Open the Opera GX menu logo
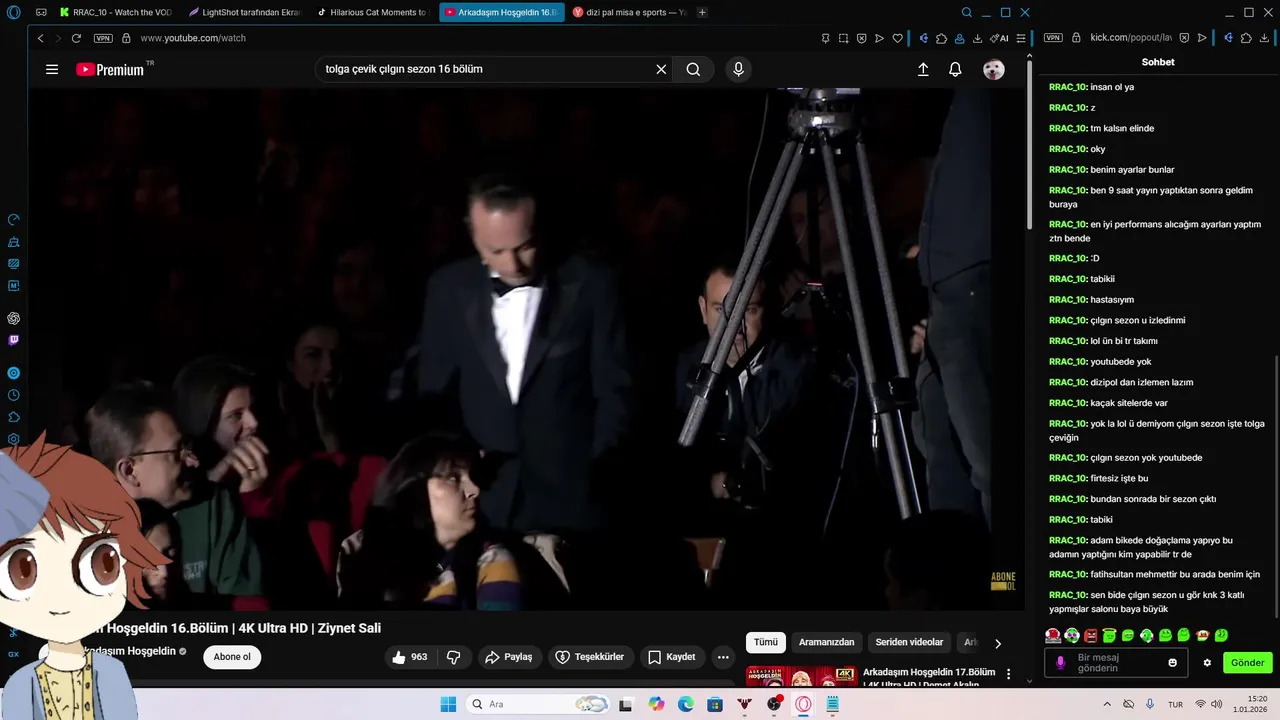This screenshot has width=1280, height=720. coord(13,12)
